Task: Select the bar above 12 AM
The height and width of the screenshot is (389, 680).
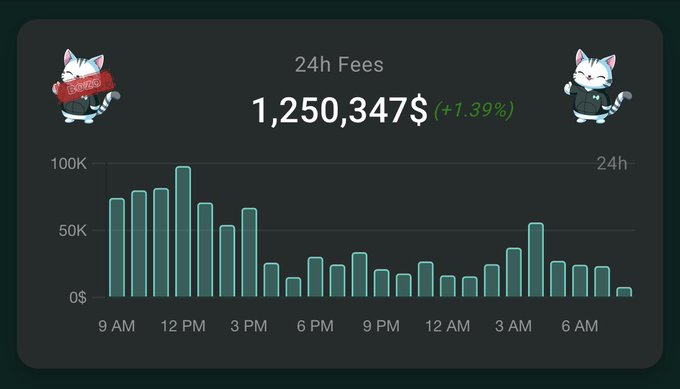Action: click(x=448, y=286)
